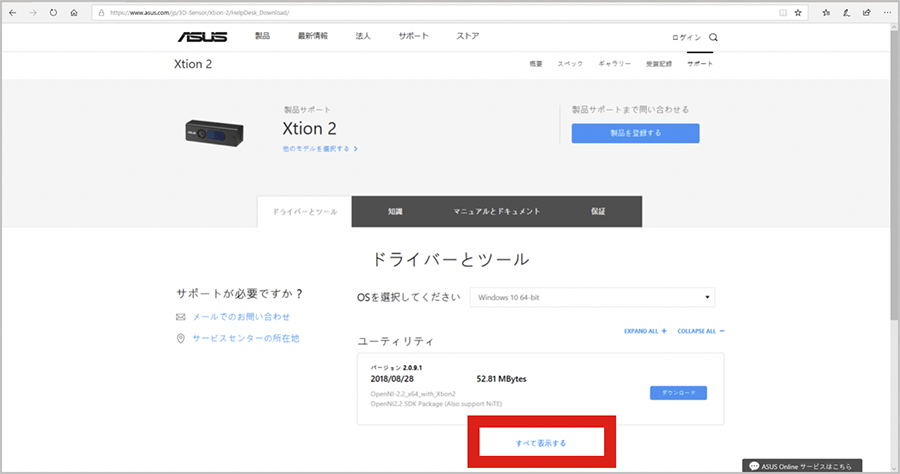Screen dimensions: 900x474
Task: Open the site search magnifier icon
Action: coord(713,37)
